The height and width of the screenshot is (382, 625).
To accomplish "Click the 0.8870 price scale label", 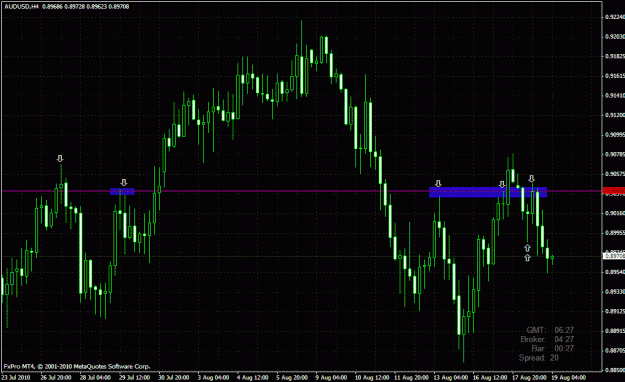I will [614, 350].
